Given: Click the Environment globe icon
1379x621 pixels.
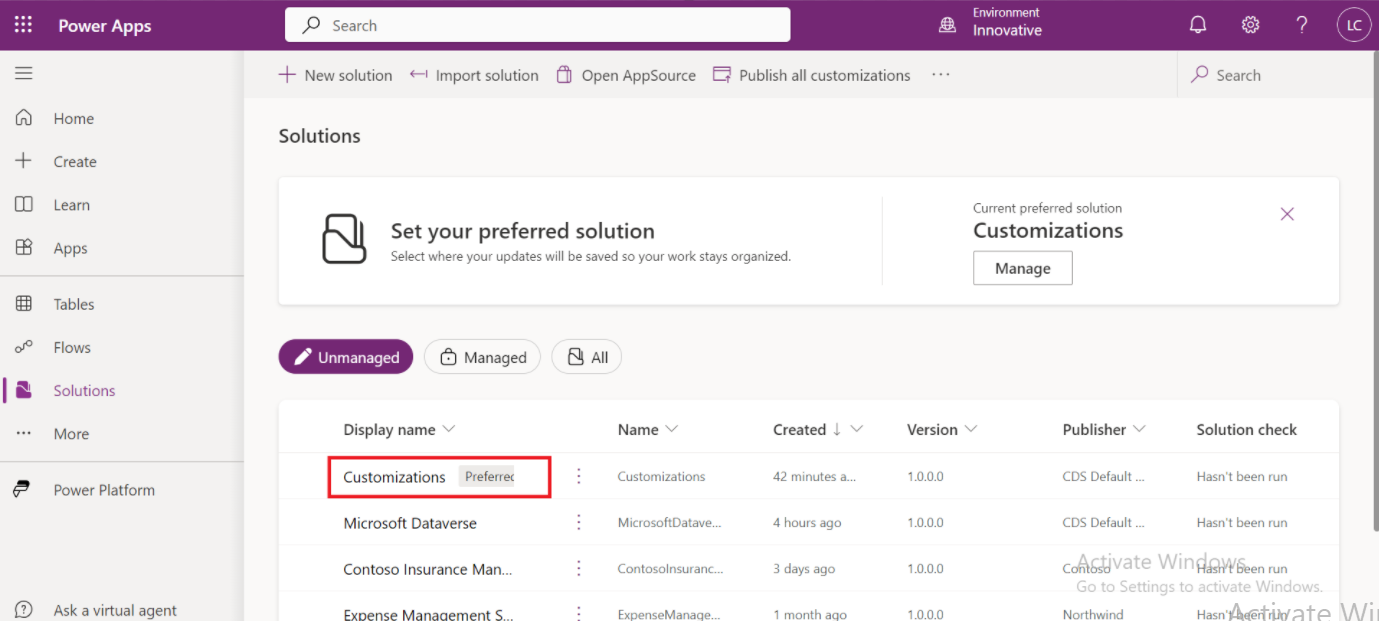Looking at the screenshot, I should click(947, 25).
